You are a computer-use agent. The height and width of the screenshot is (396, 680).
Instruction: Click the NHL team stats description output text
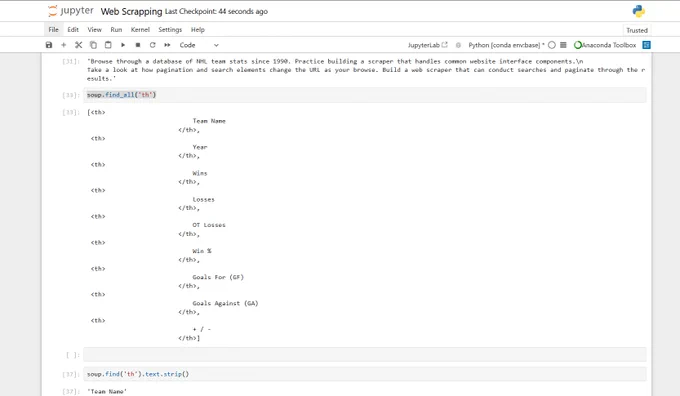(366, 70)
